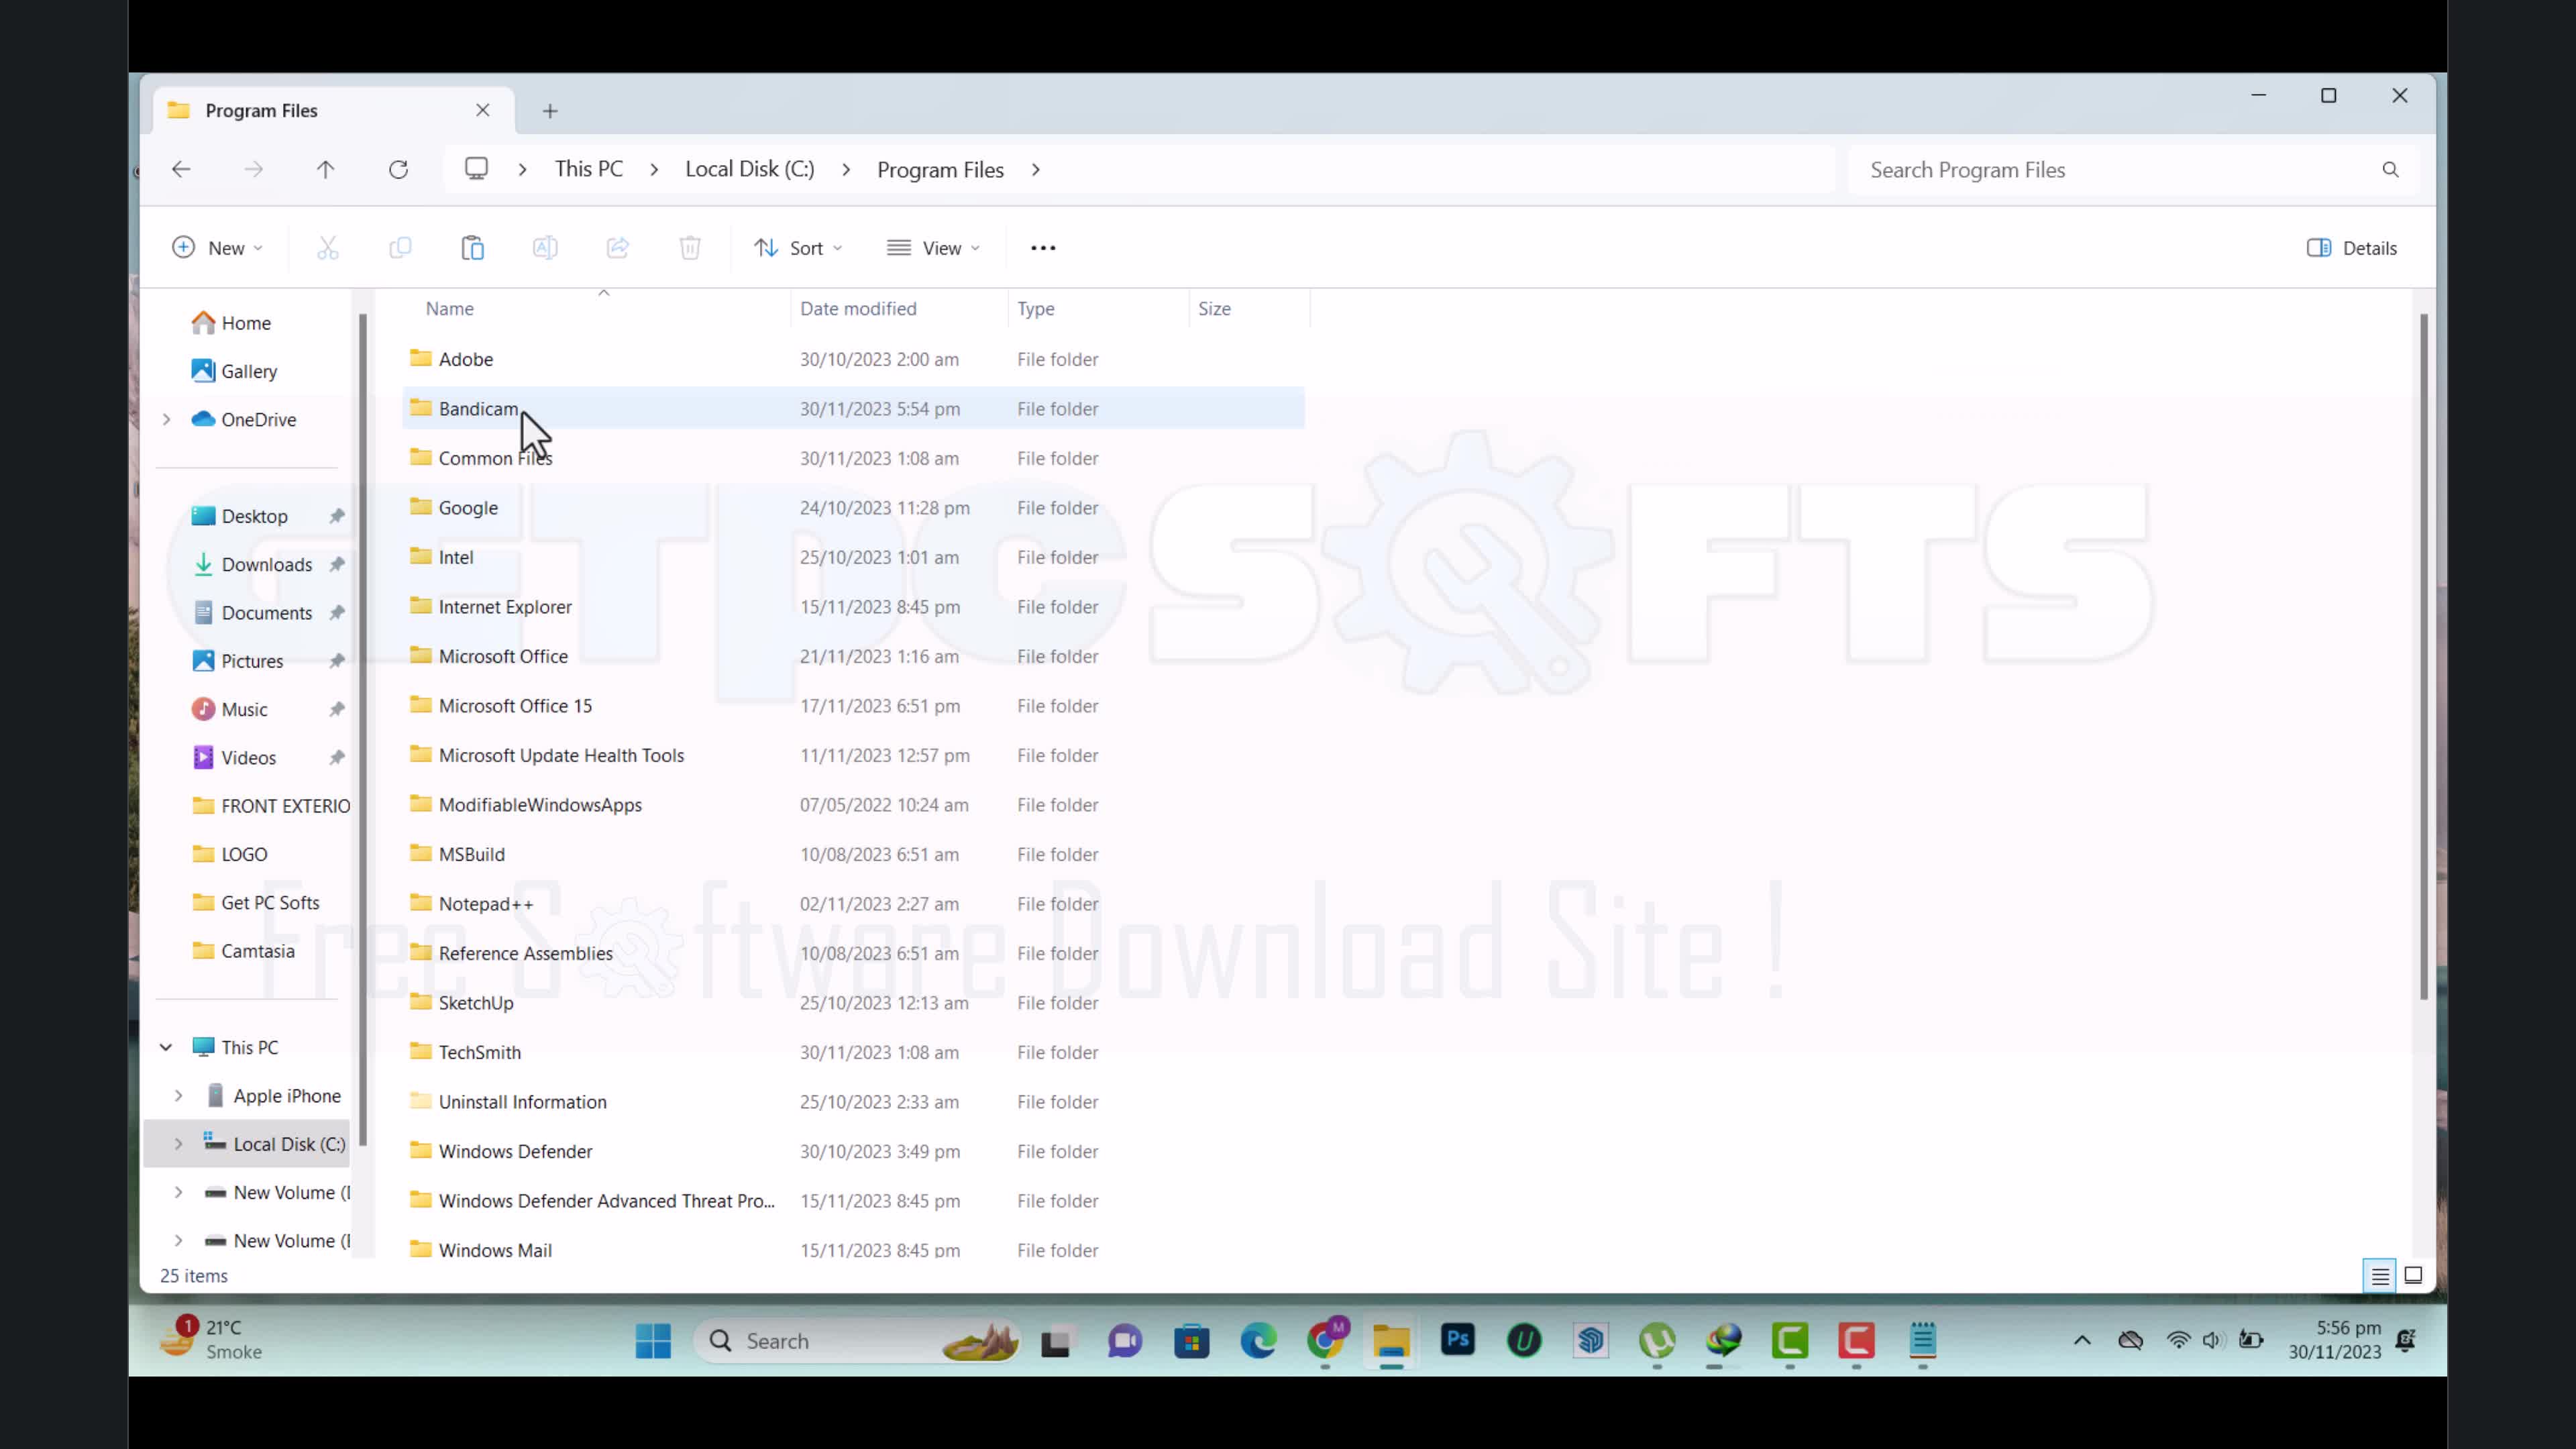Screen dimensions: 2576x1449
Task: Click the navigation pane scrollbar
Action: [362, 730]
